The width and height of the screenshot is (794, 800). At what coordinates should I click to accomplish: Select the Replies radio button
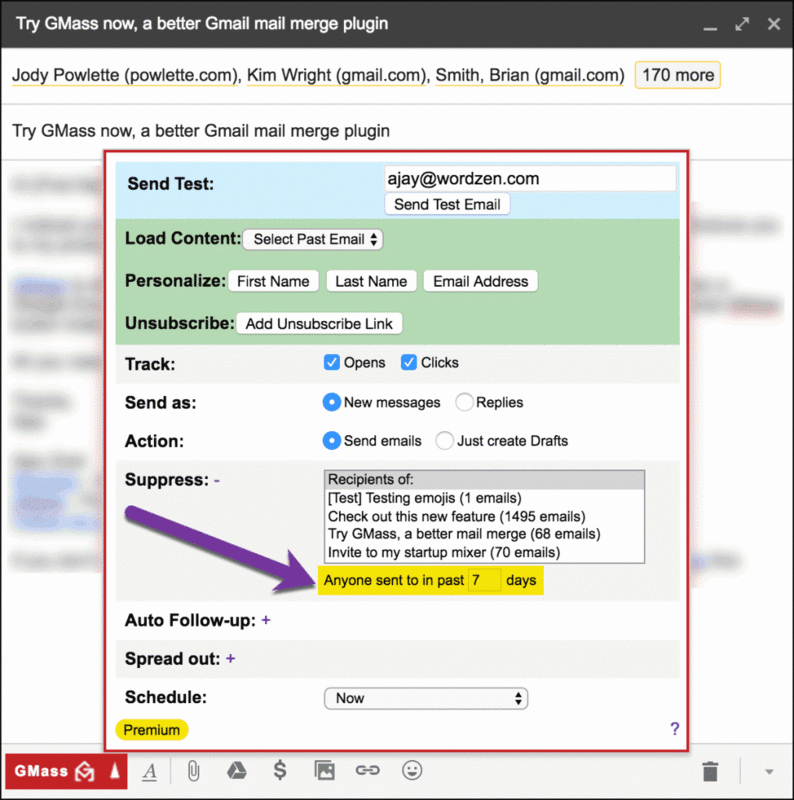coord(464,402)
